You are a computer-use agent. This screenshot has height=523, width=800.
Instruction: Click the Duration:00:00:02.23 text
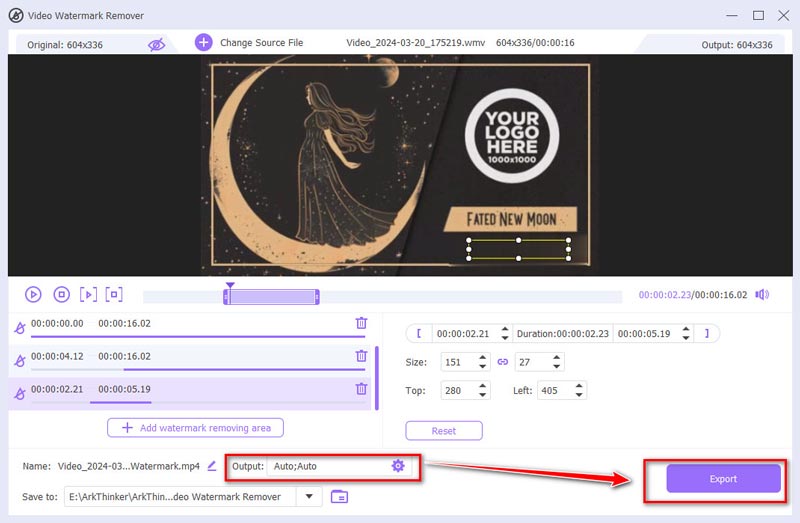click(x=563, y=334)
